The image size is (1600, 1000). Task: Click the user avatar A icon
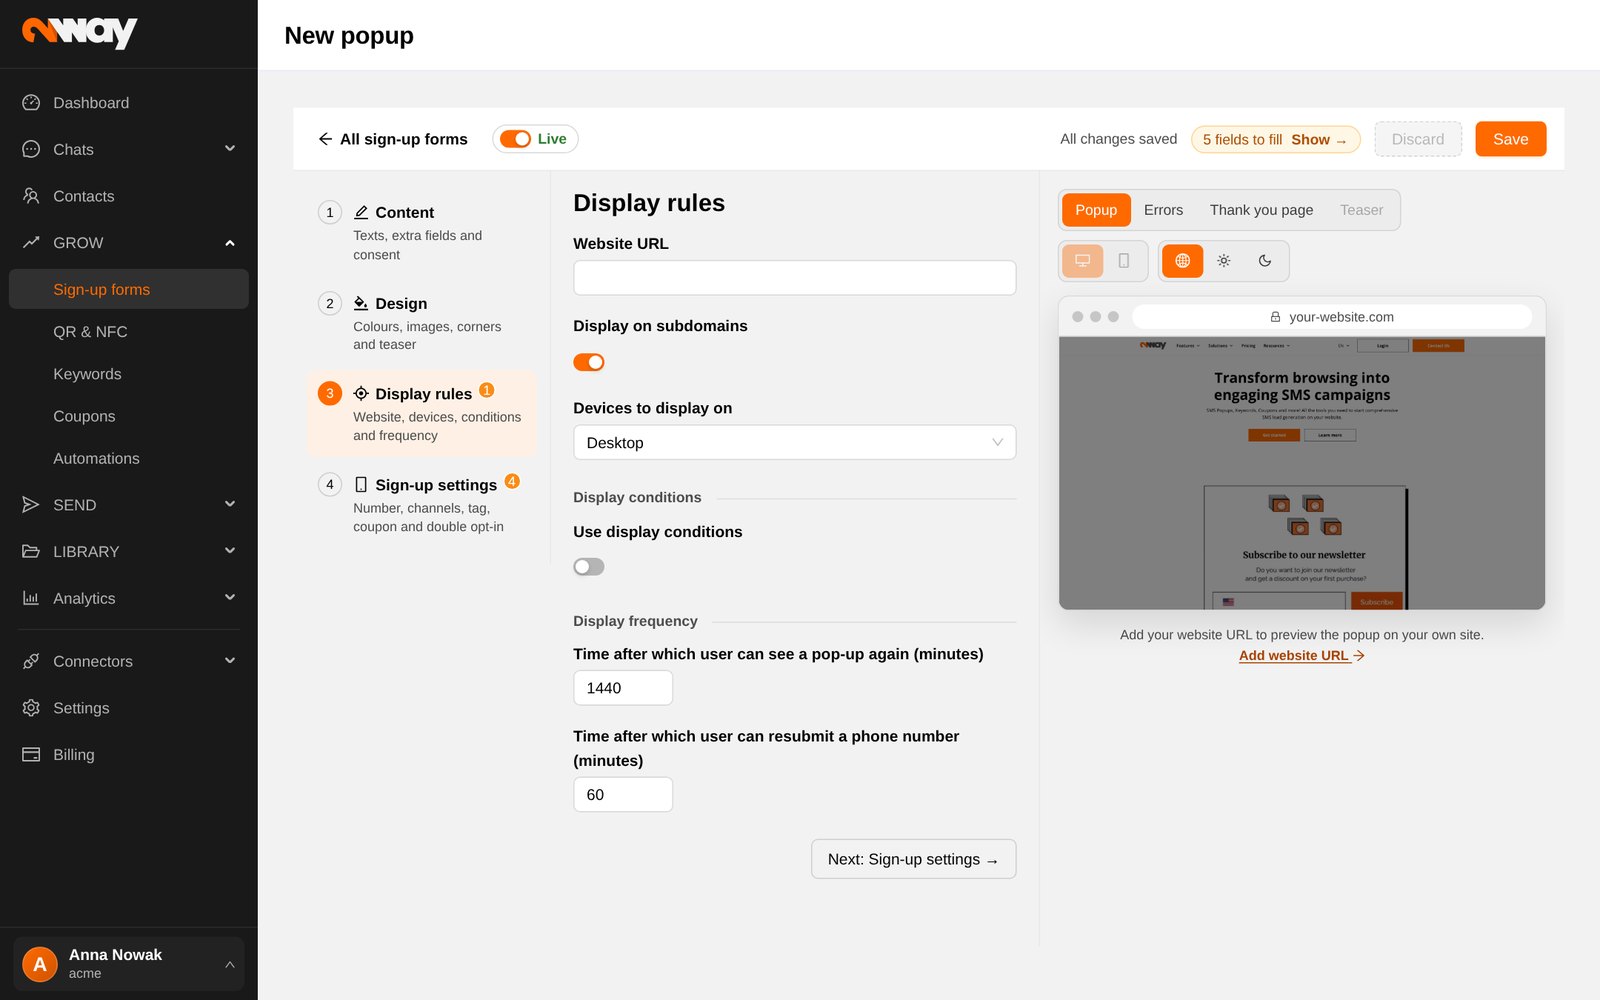click(x=40, y=964)
